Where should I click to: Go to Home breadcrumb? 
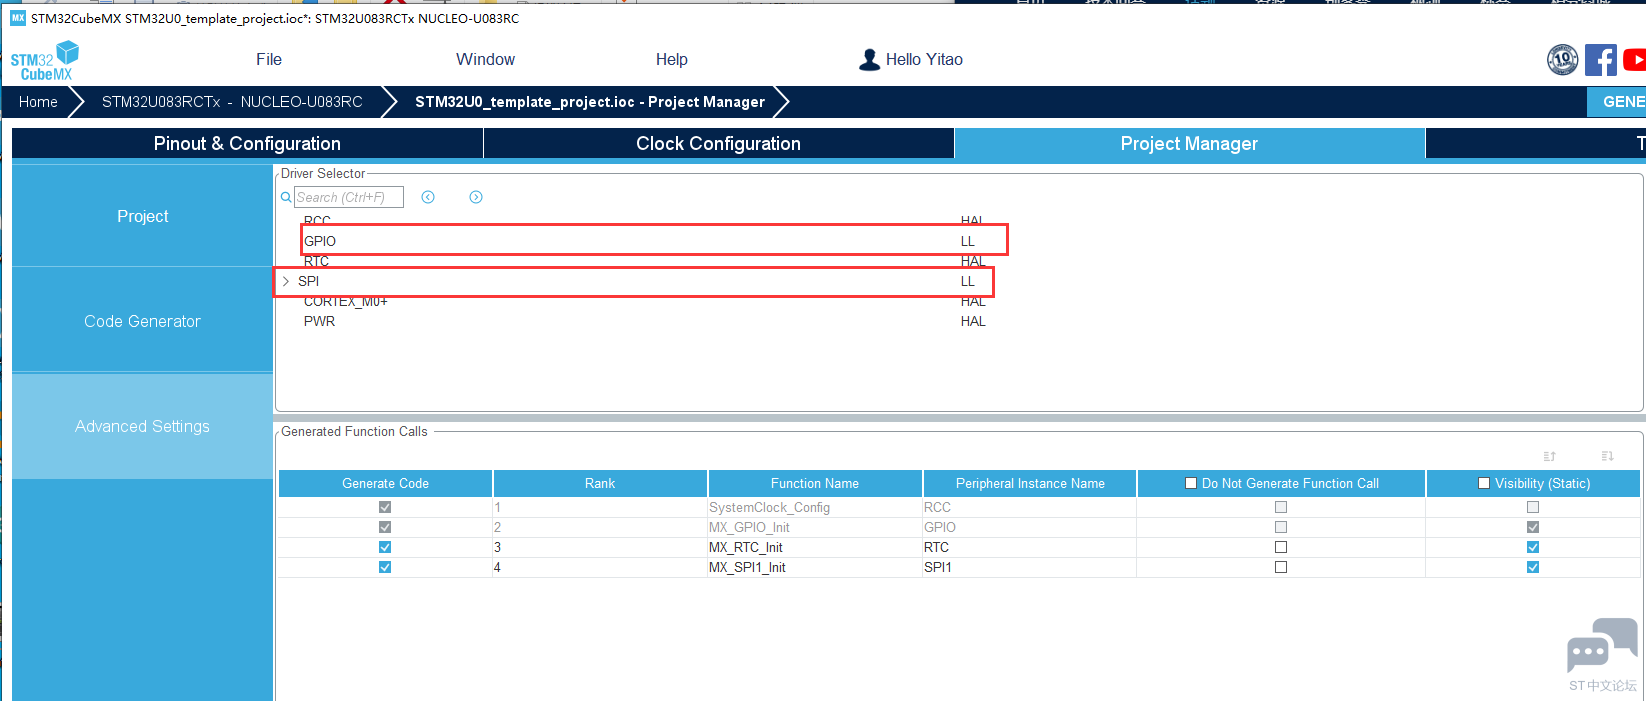pyautogui.click(x=38, y=102)
